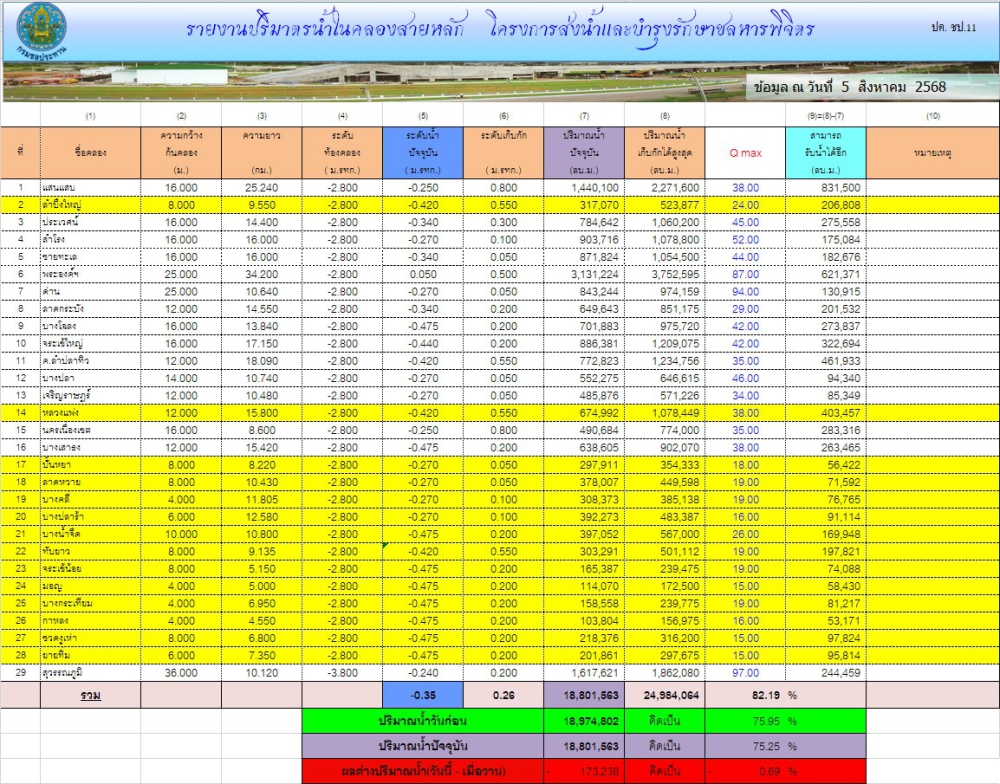Click the blue 'ระดับน้ำ ปัจจุบัน' column header
Viewport: 1000px width, 784px height.
click(x=423, y=152)
